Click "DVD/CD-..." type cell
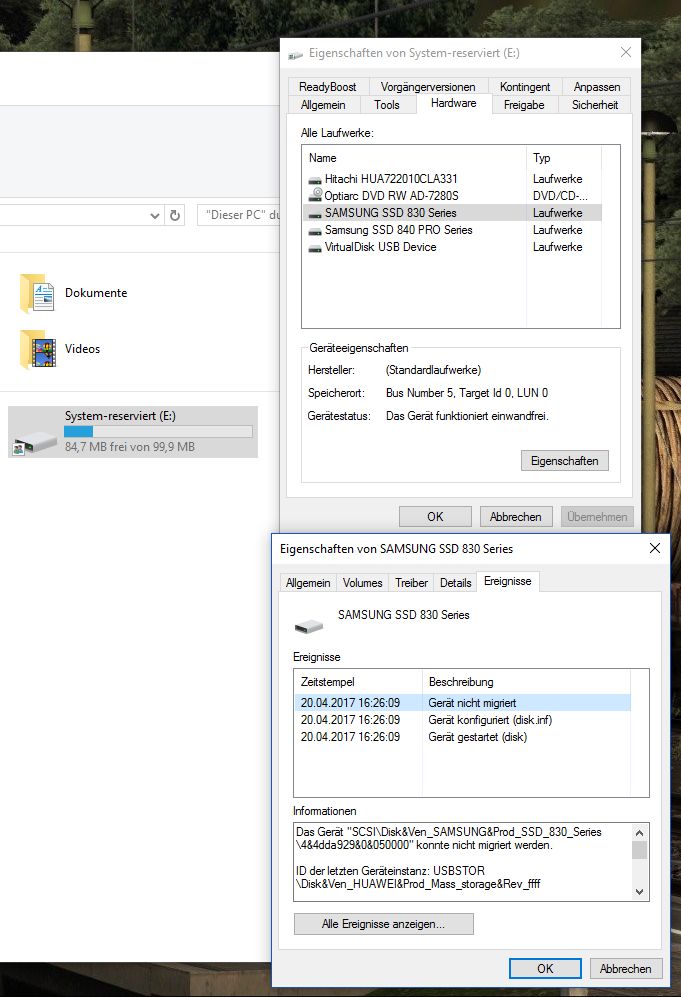 [x=560, y=196]
